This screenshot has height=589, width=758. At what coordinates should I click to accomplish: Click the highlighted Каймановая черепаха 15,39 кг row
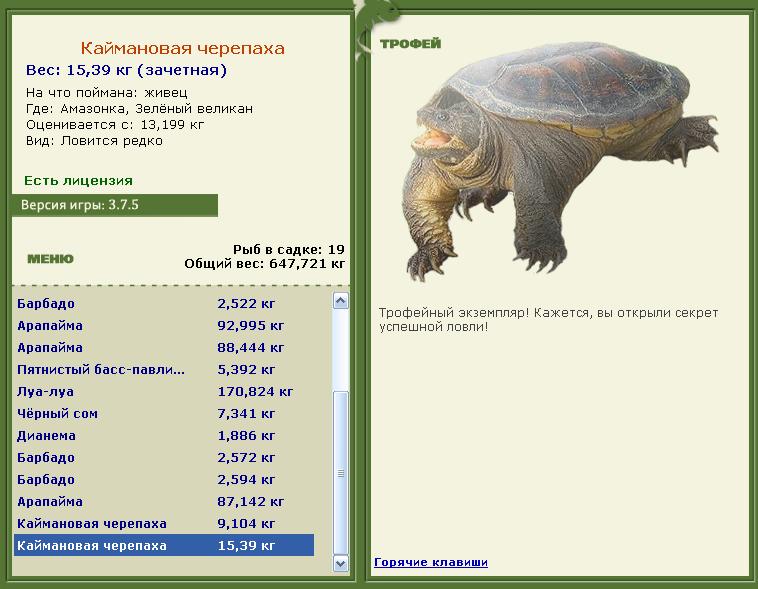point(164,545)
